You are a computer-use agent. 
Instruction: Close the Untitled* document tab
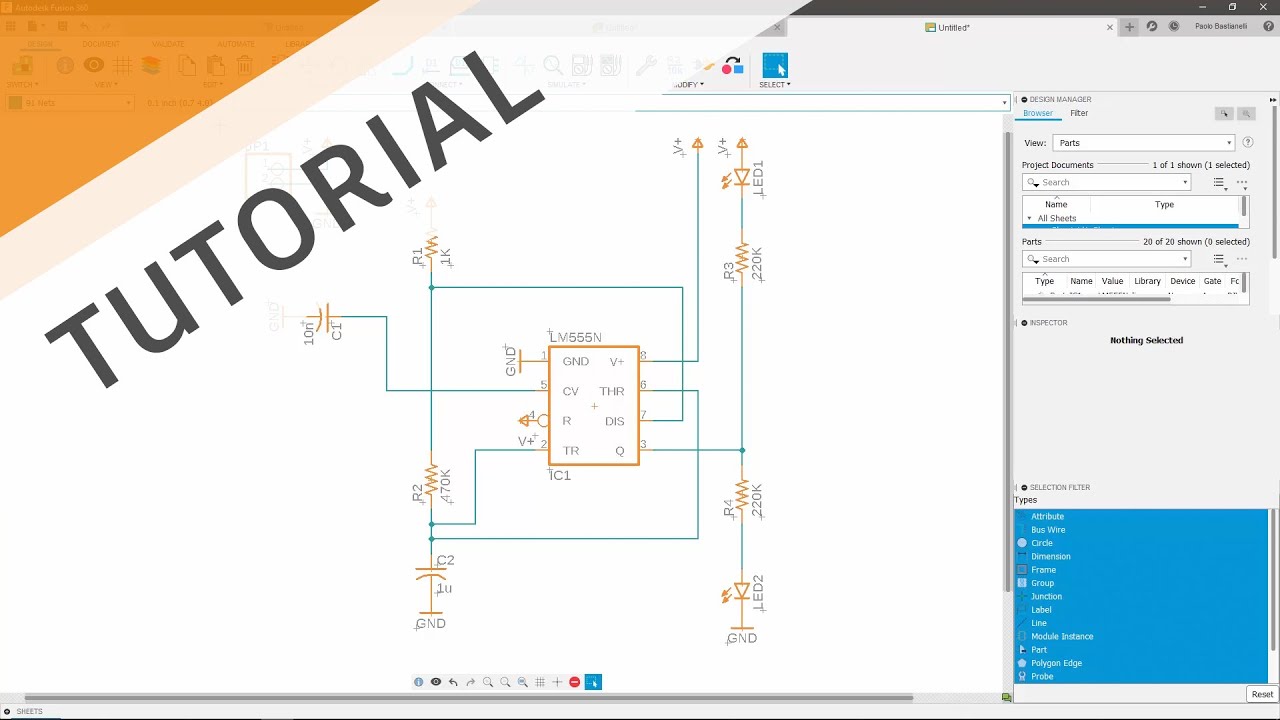1109,28
